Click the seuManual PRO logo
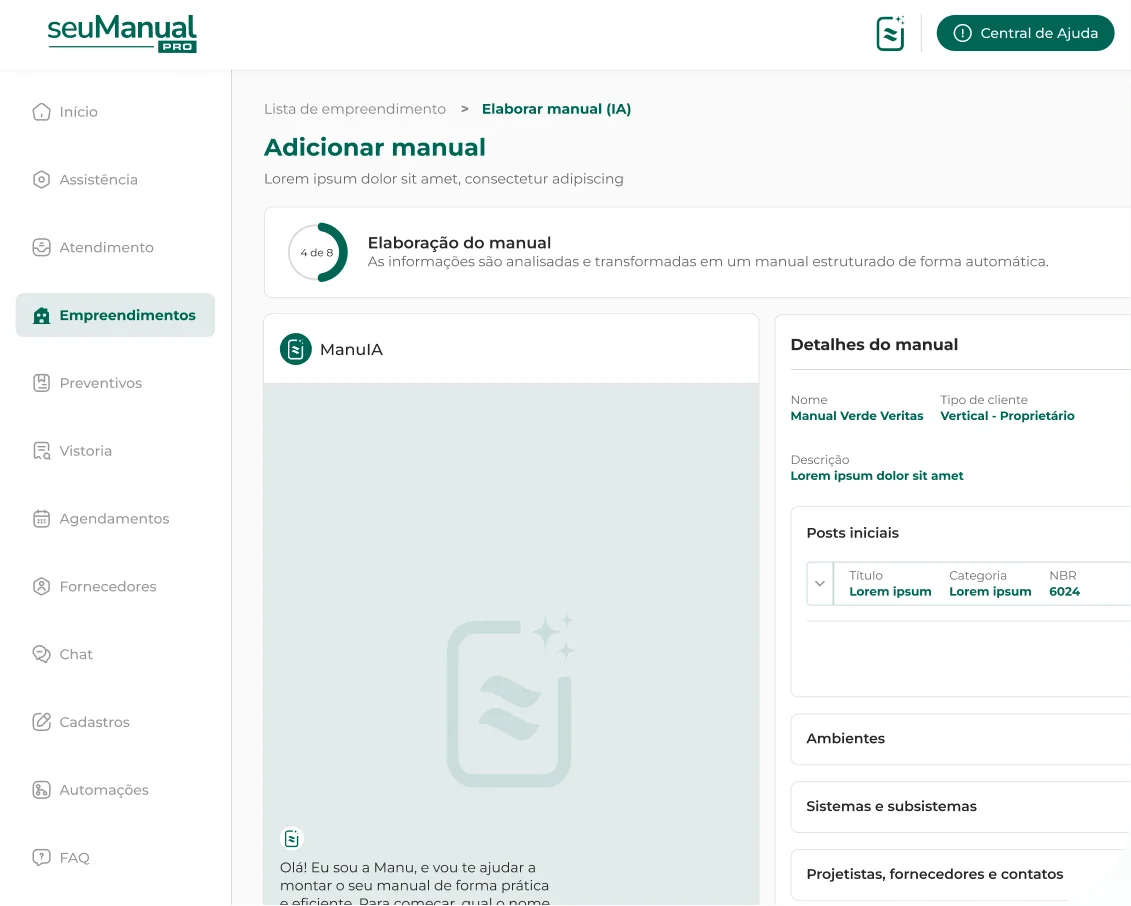1131x906 pixels. pyautogui.click(x=122, y=33)
